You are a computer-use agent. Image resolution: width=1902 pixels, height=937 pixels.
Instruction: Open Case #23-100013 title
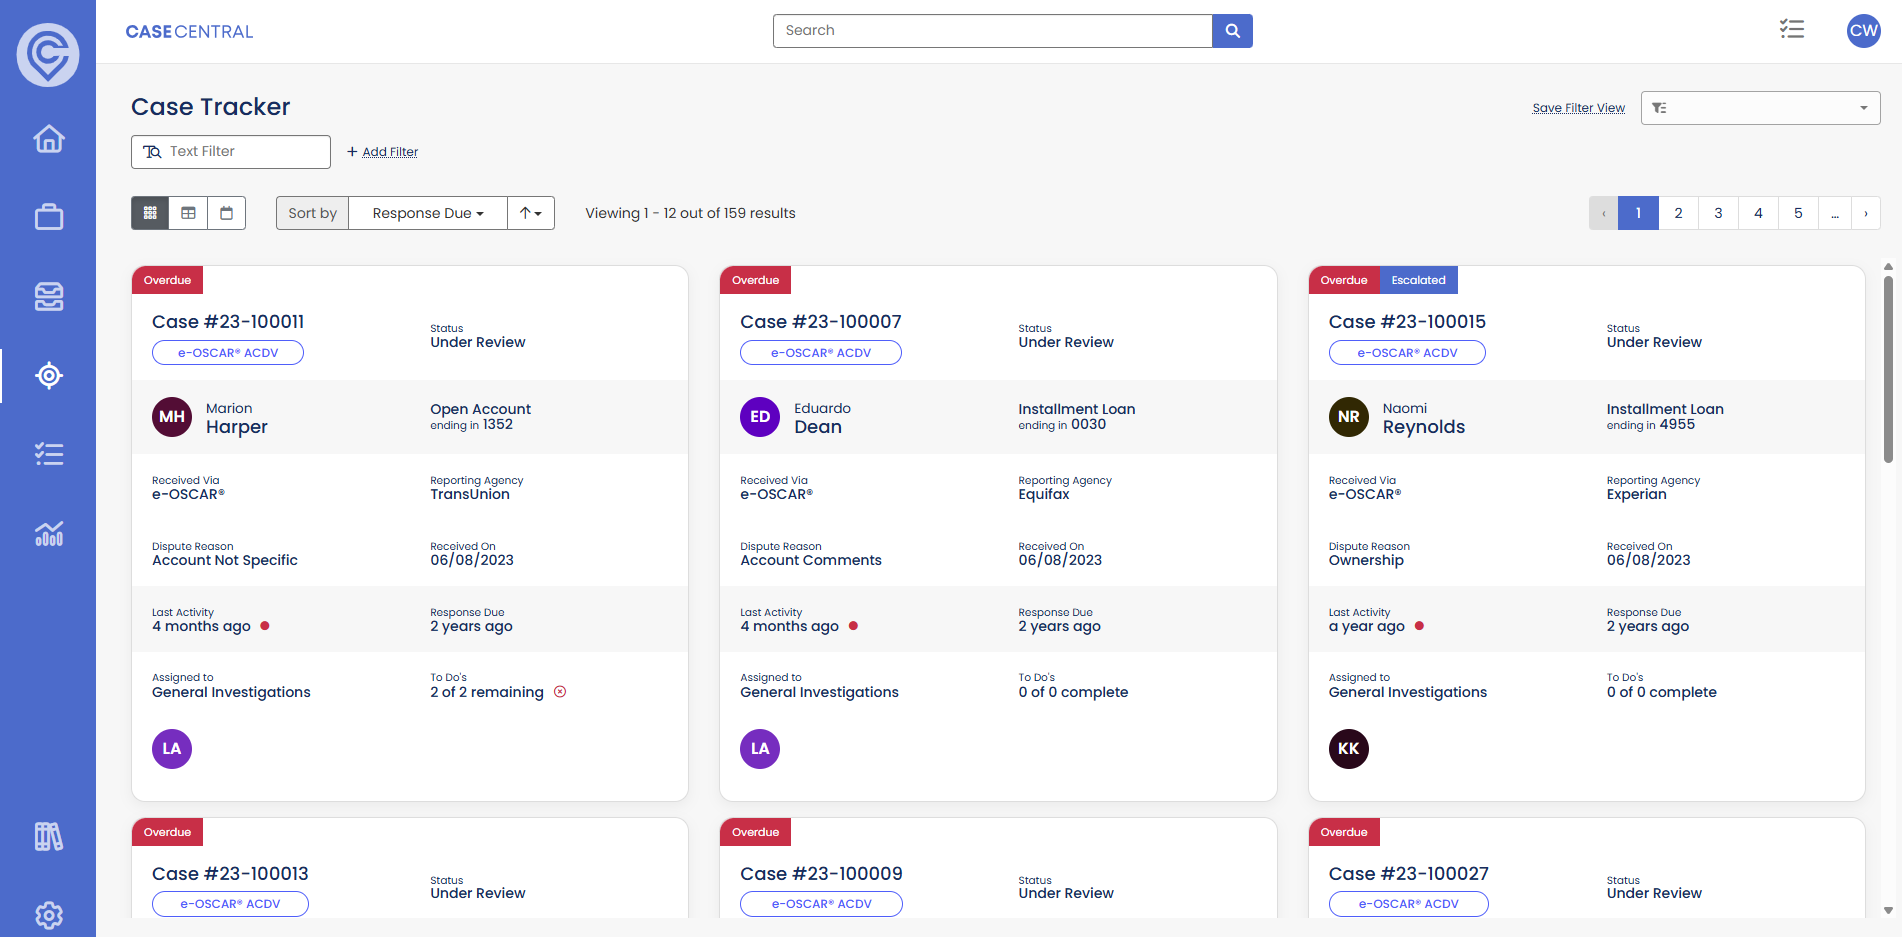(230, 874)
